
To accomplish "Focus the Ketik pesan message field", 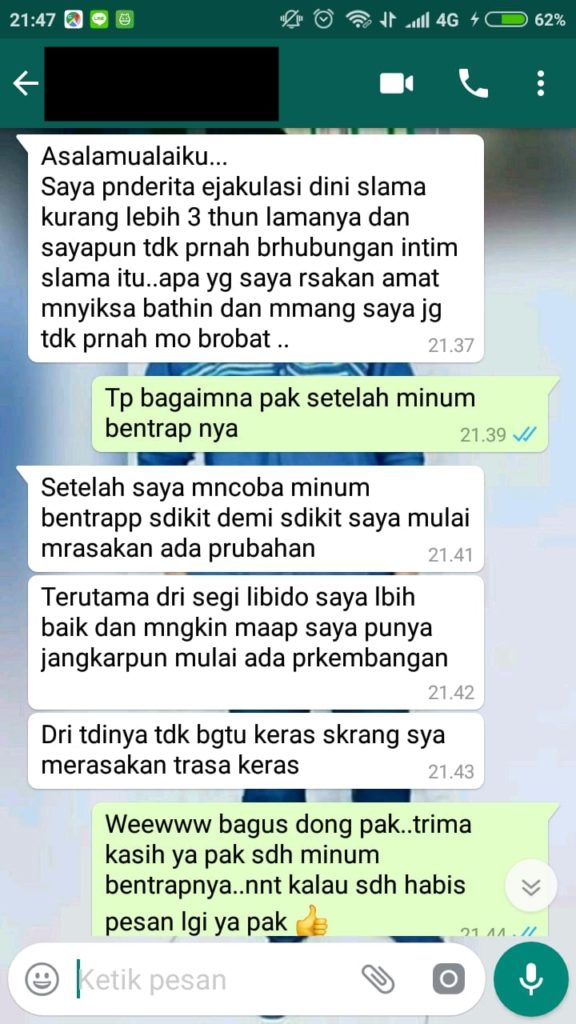I will pos(216,980).
